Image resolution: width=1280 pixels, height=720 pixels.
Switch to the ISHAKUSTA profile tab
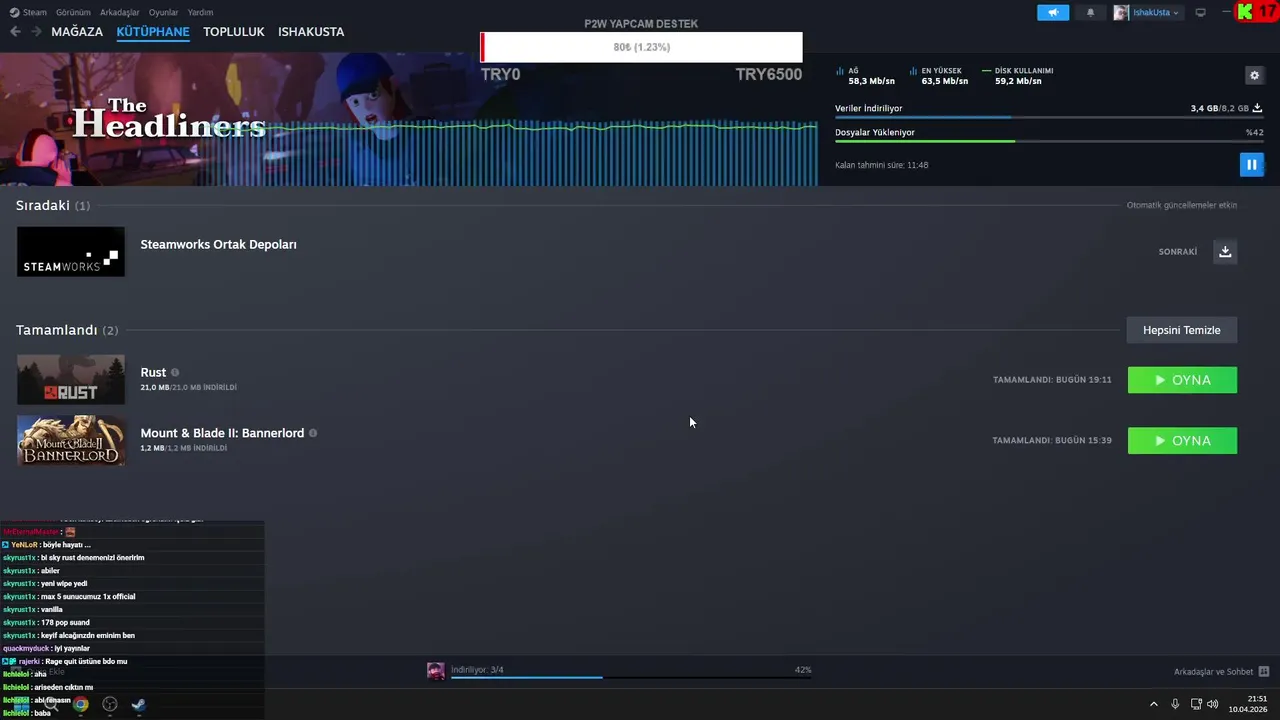coord(311,32)
